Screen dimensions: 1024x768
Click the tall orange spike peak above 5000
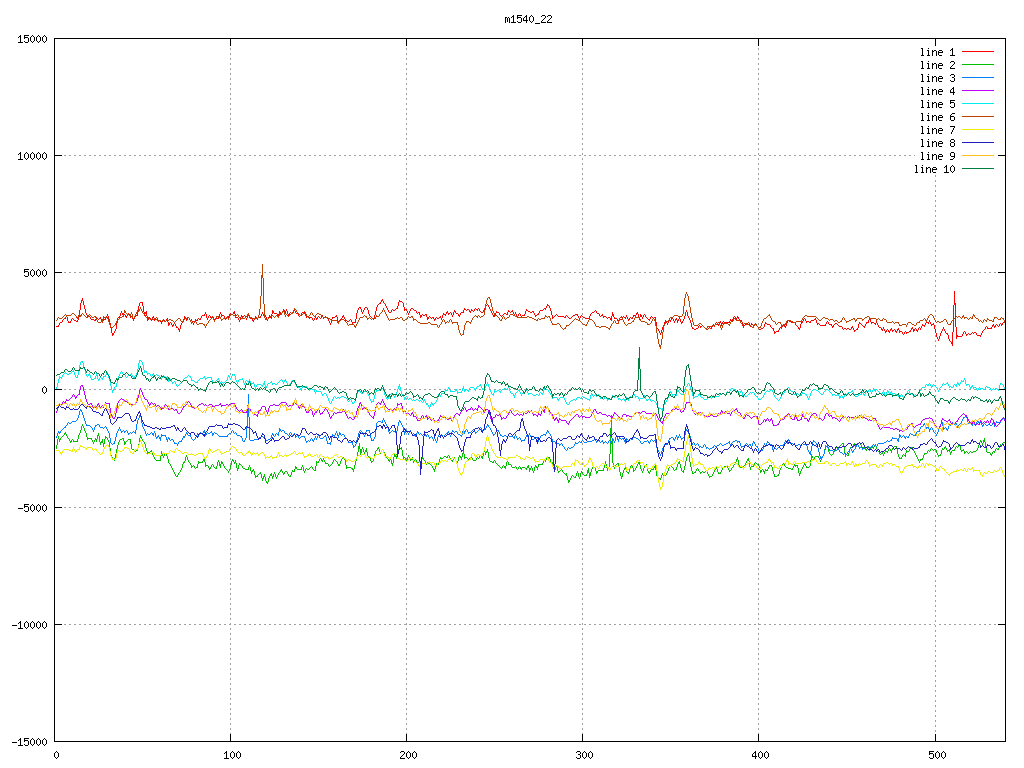pos(262,266)
